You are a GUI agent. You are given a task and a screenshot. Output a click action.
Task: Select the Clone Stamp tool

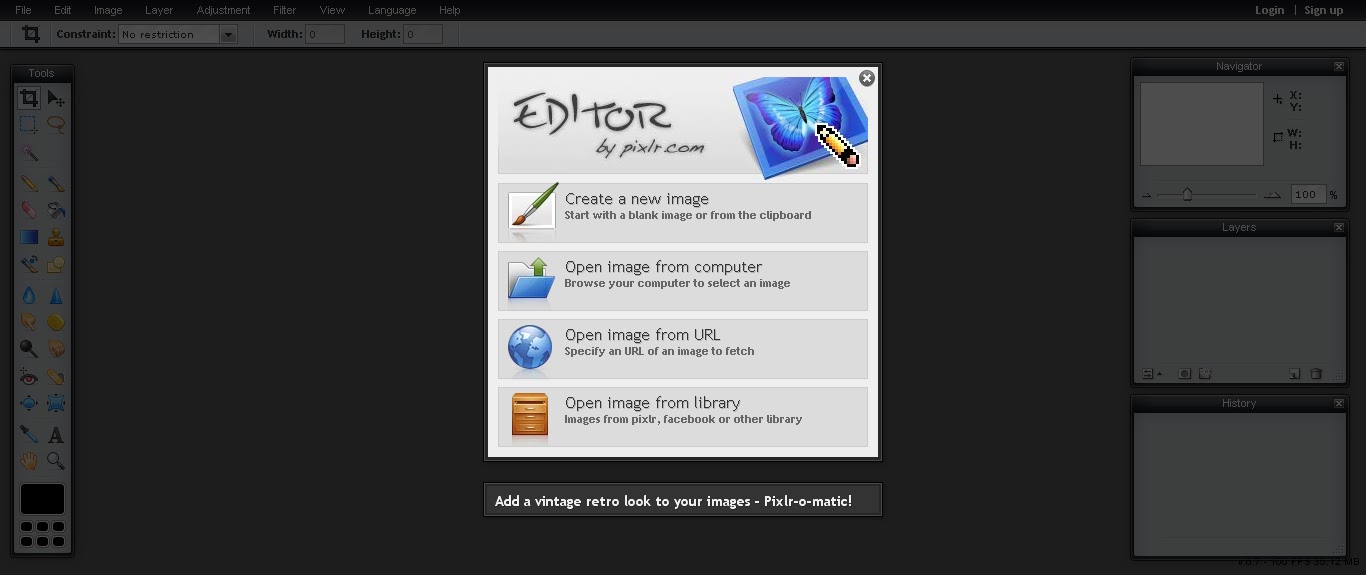pos(56,238)
